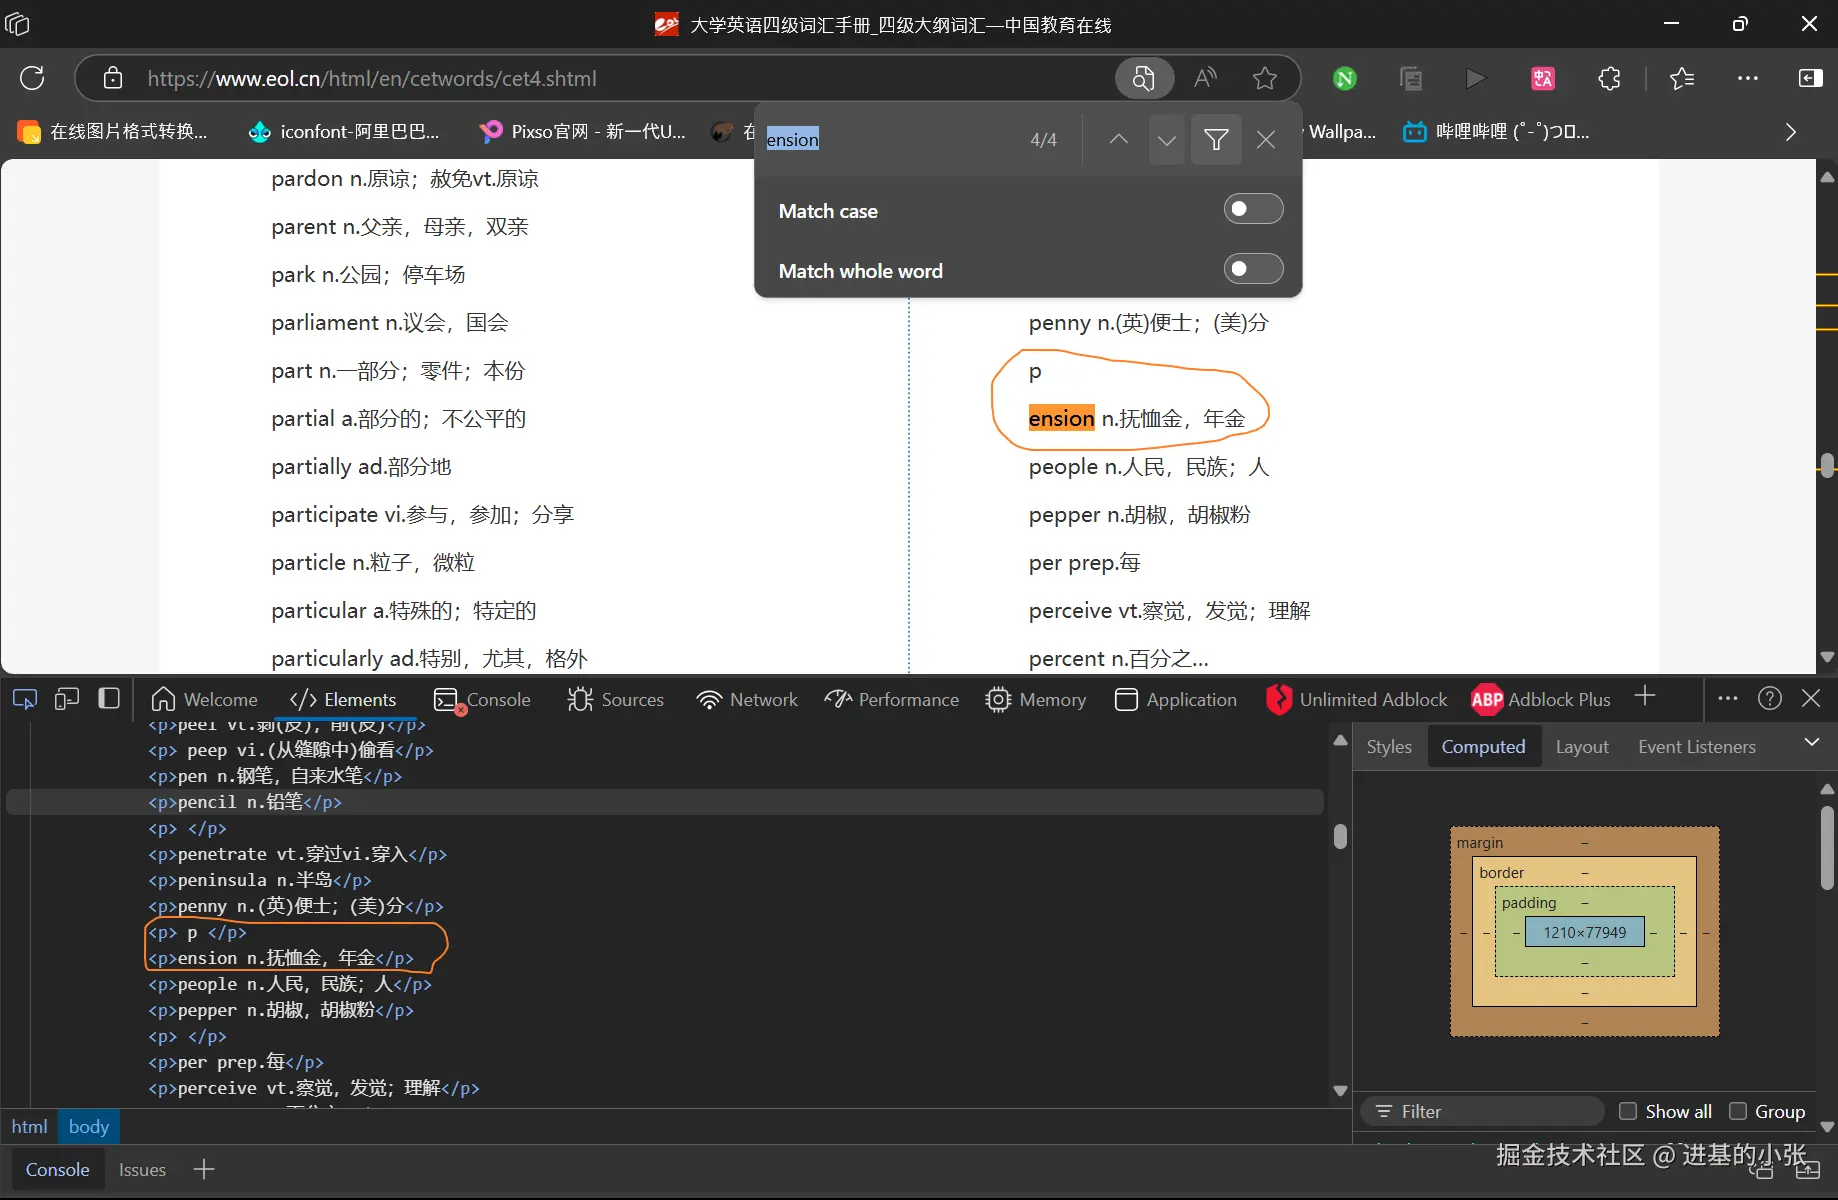
Task: Activate the inspect element picker
Action: click(x=24, y=699)
